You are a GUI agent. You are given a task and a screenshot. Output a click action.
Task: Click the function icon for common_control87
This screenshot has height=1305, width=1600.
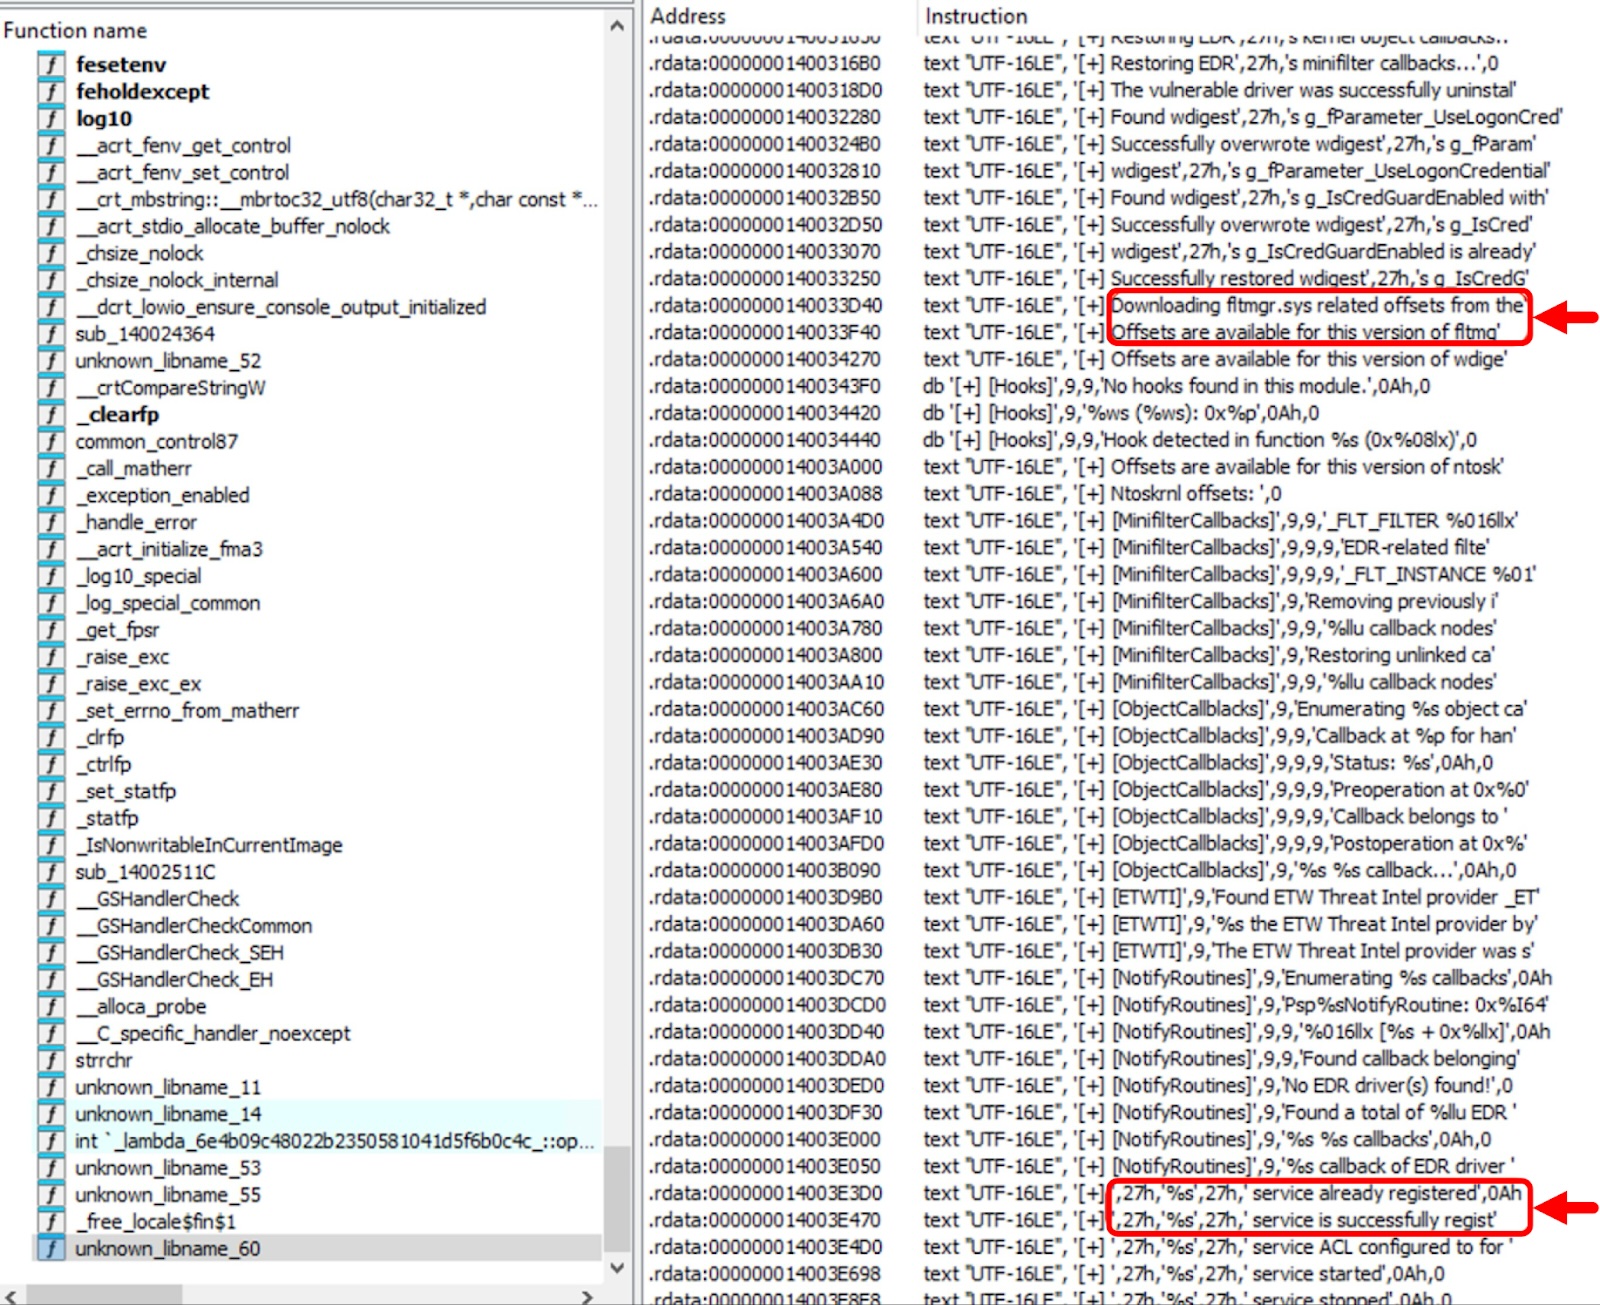[x=50, y=440]
